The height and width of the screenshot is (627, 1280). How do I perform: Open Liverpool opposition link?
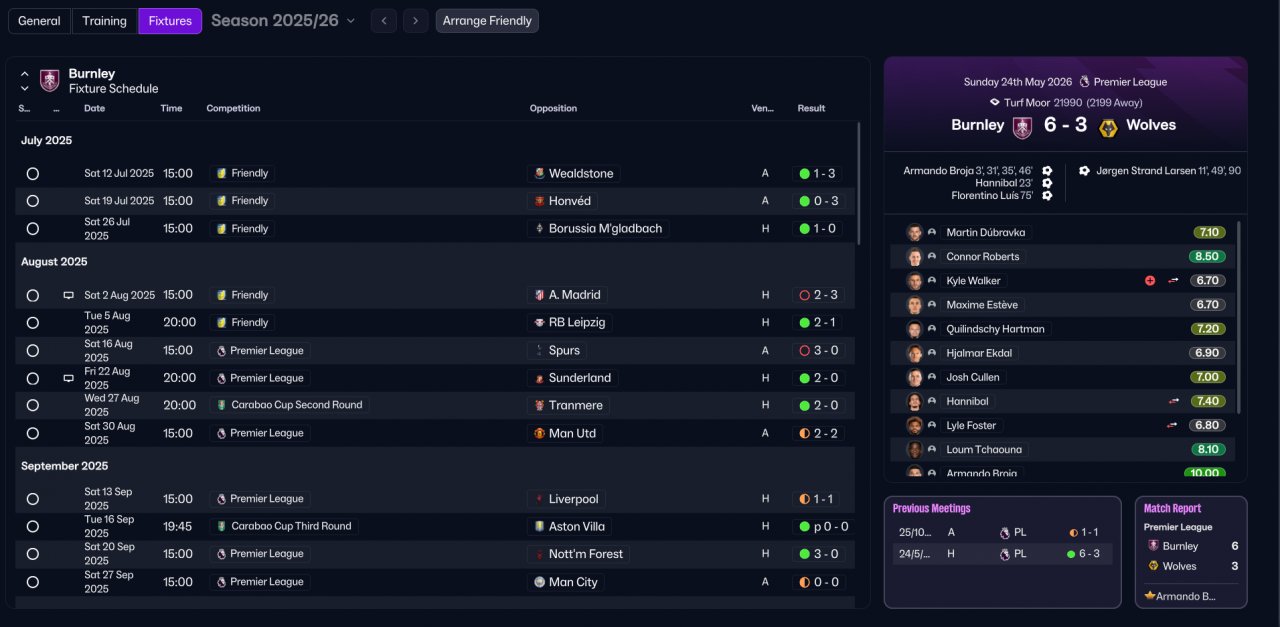[x=567, y=499]
